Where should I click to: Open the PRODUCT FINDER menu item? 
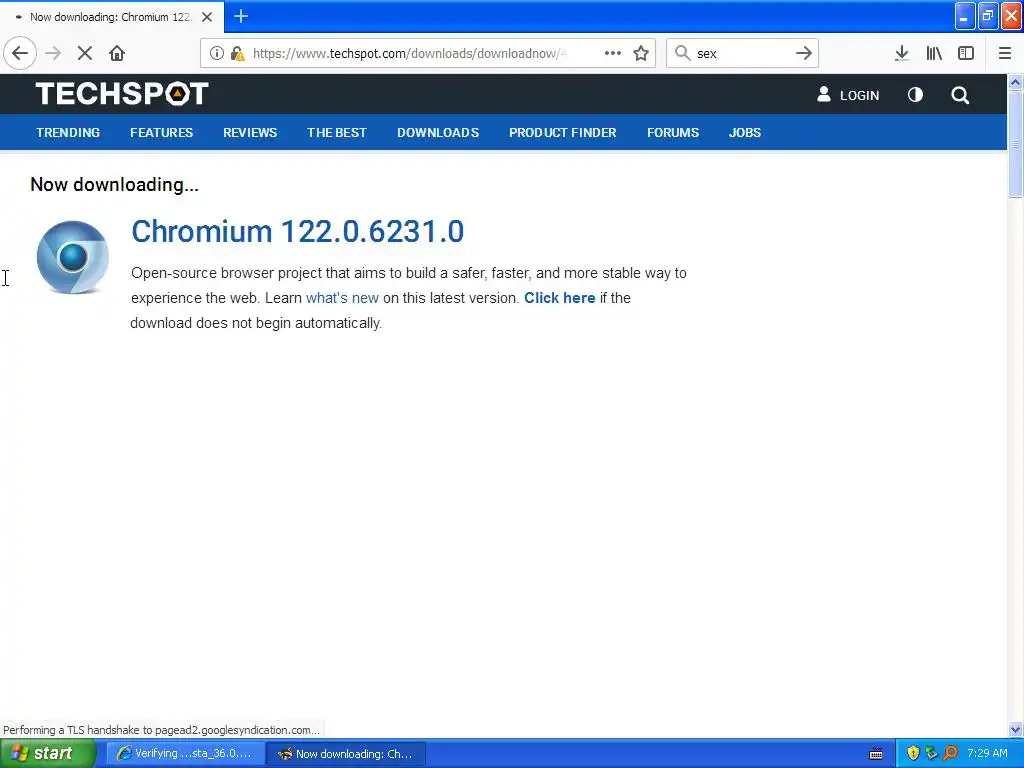563,133
